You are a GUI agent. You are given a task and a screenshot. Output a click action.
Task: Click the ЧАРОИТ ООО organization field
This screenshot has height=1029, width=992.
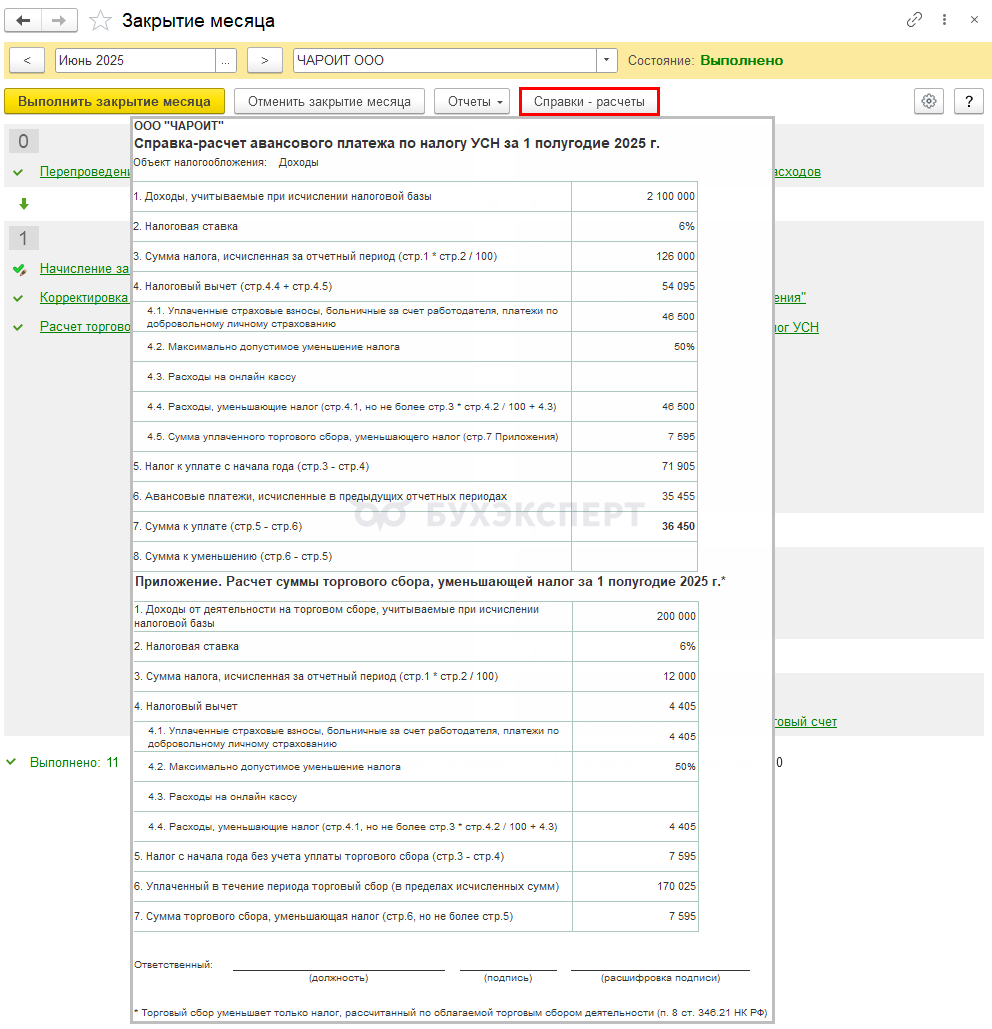445,60
